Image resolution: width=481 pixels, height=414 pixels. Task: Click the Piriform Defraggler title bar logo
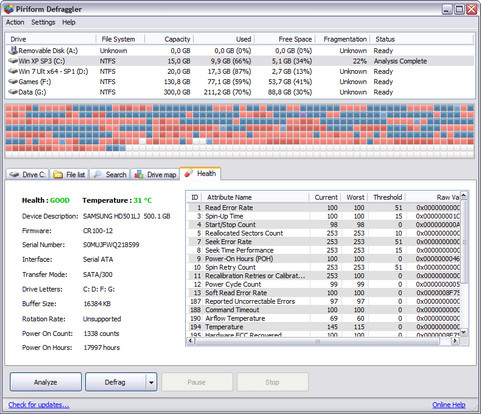[9, 9]
